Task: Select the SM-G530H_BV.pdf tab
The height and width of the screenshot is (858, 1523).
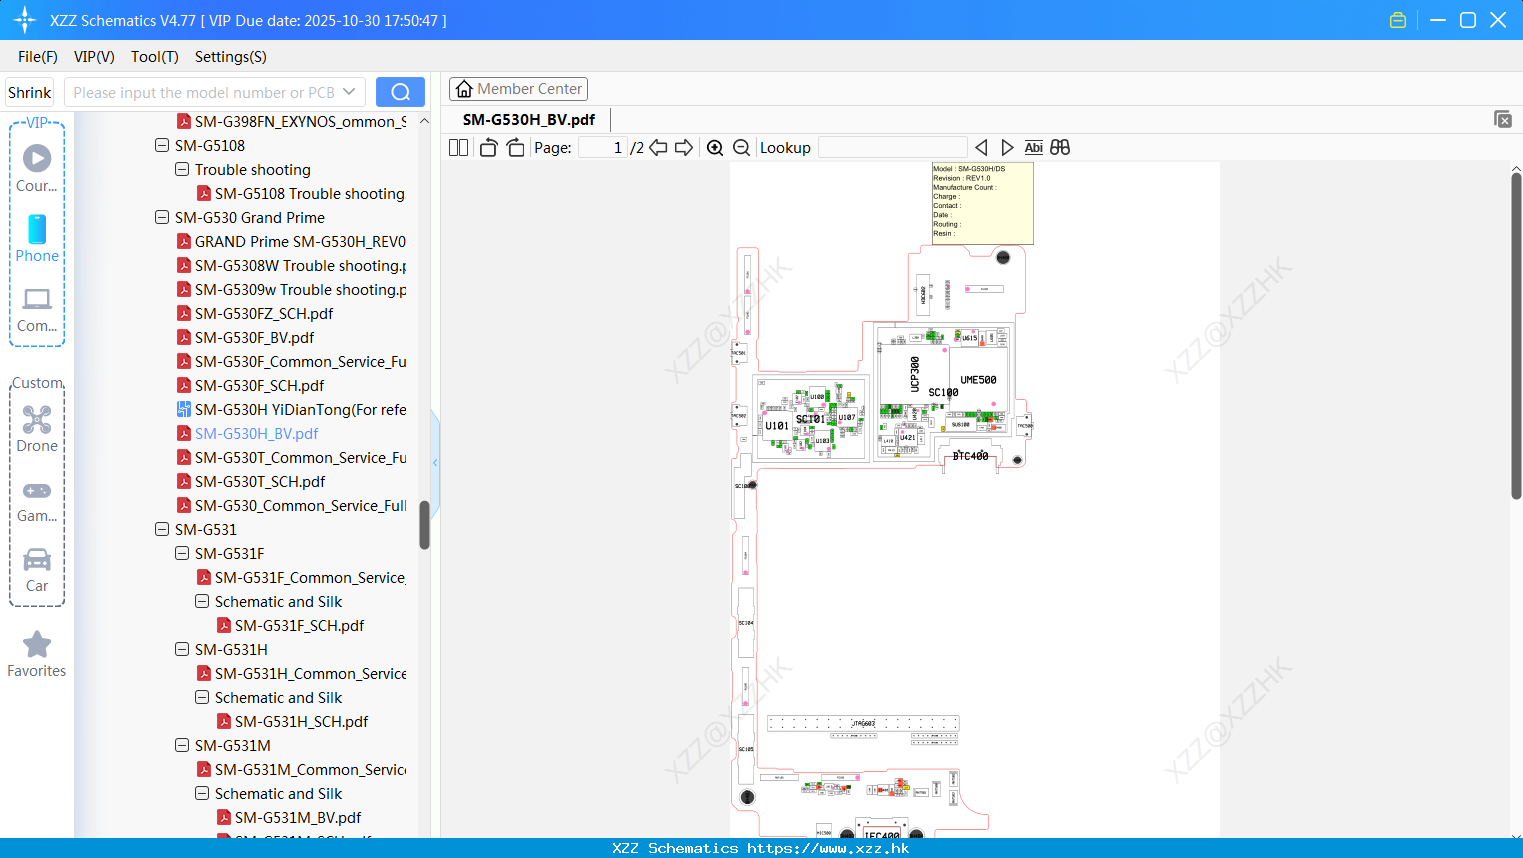Action: [528, 119]
